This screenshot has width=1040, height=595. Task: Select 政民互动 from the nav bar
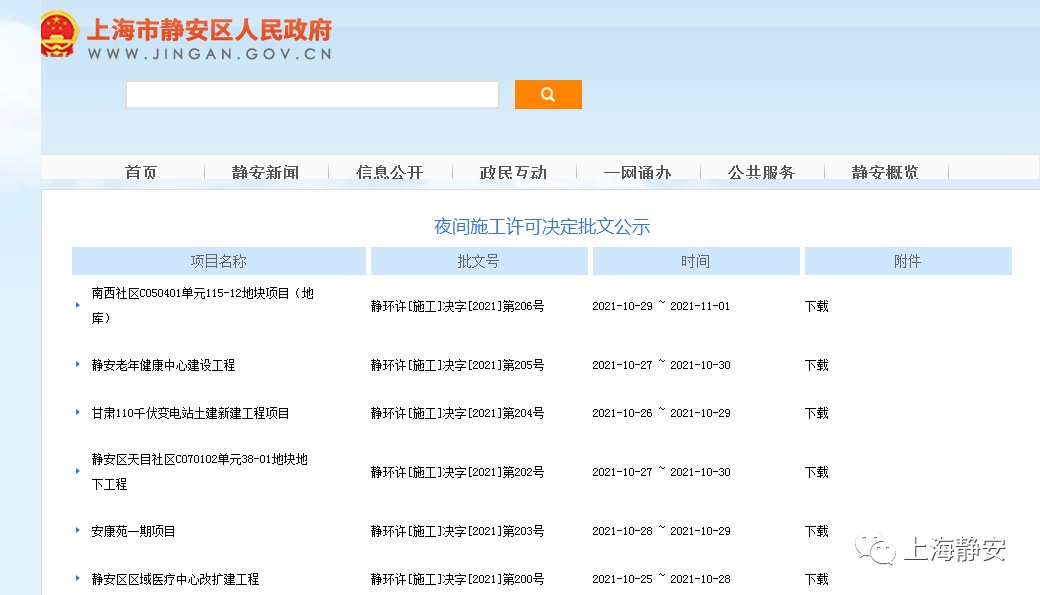tap(513, 172)
